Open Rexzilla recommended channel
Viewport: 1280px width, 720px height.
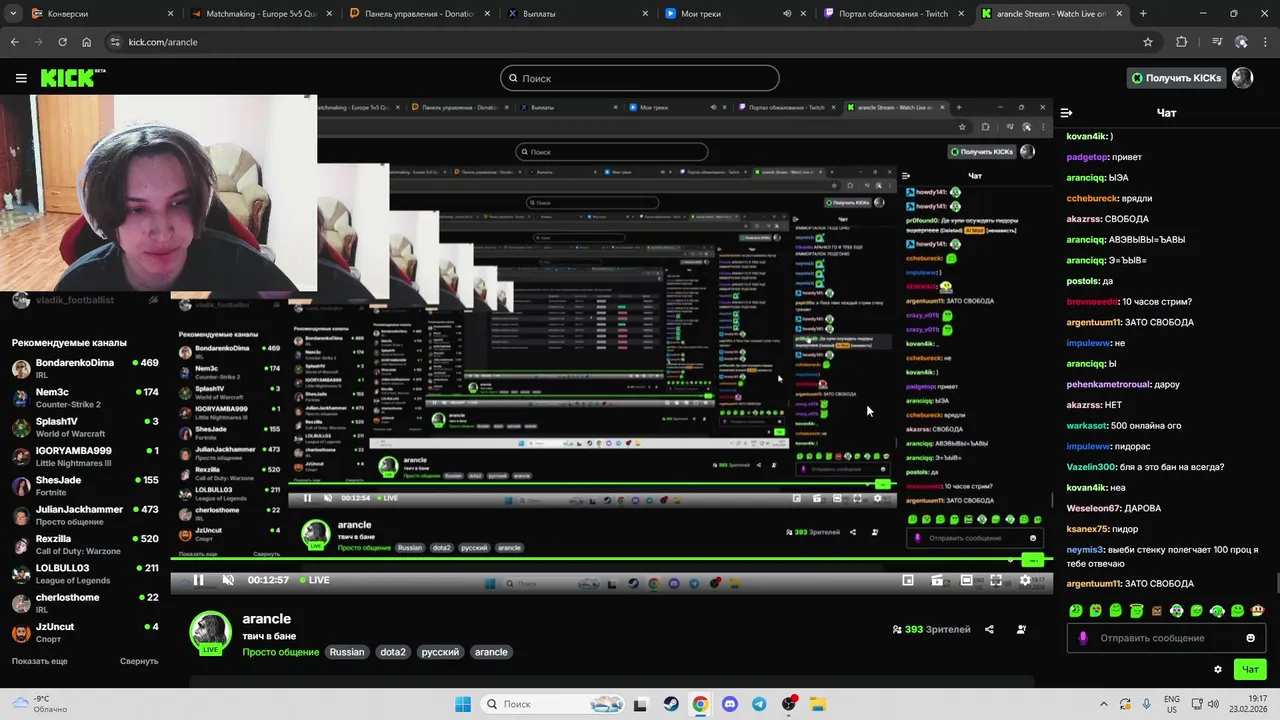coord(85,544)
